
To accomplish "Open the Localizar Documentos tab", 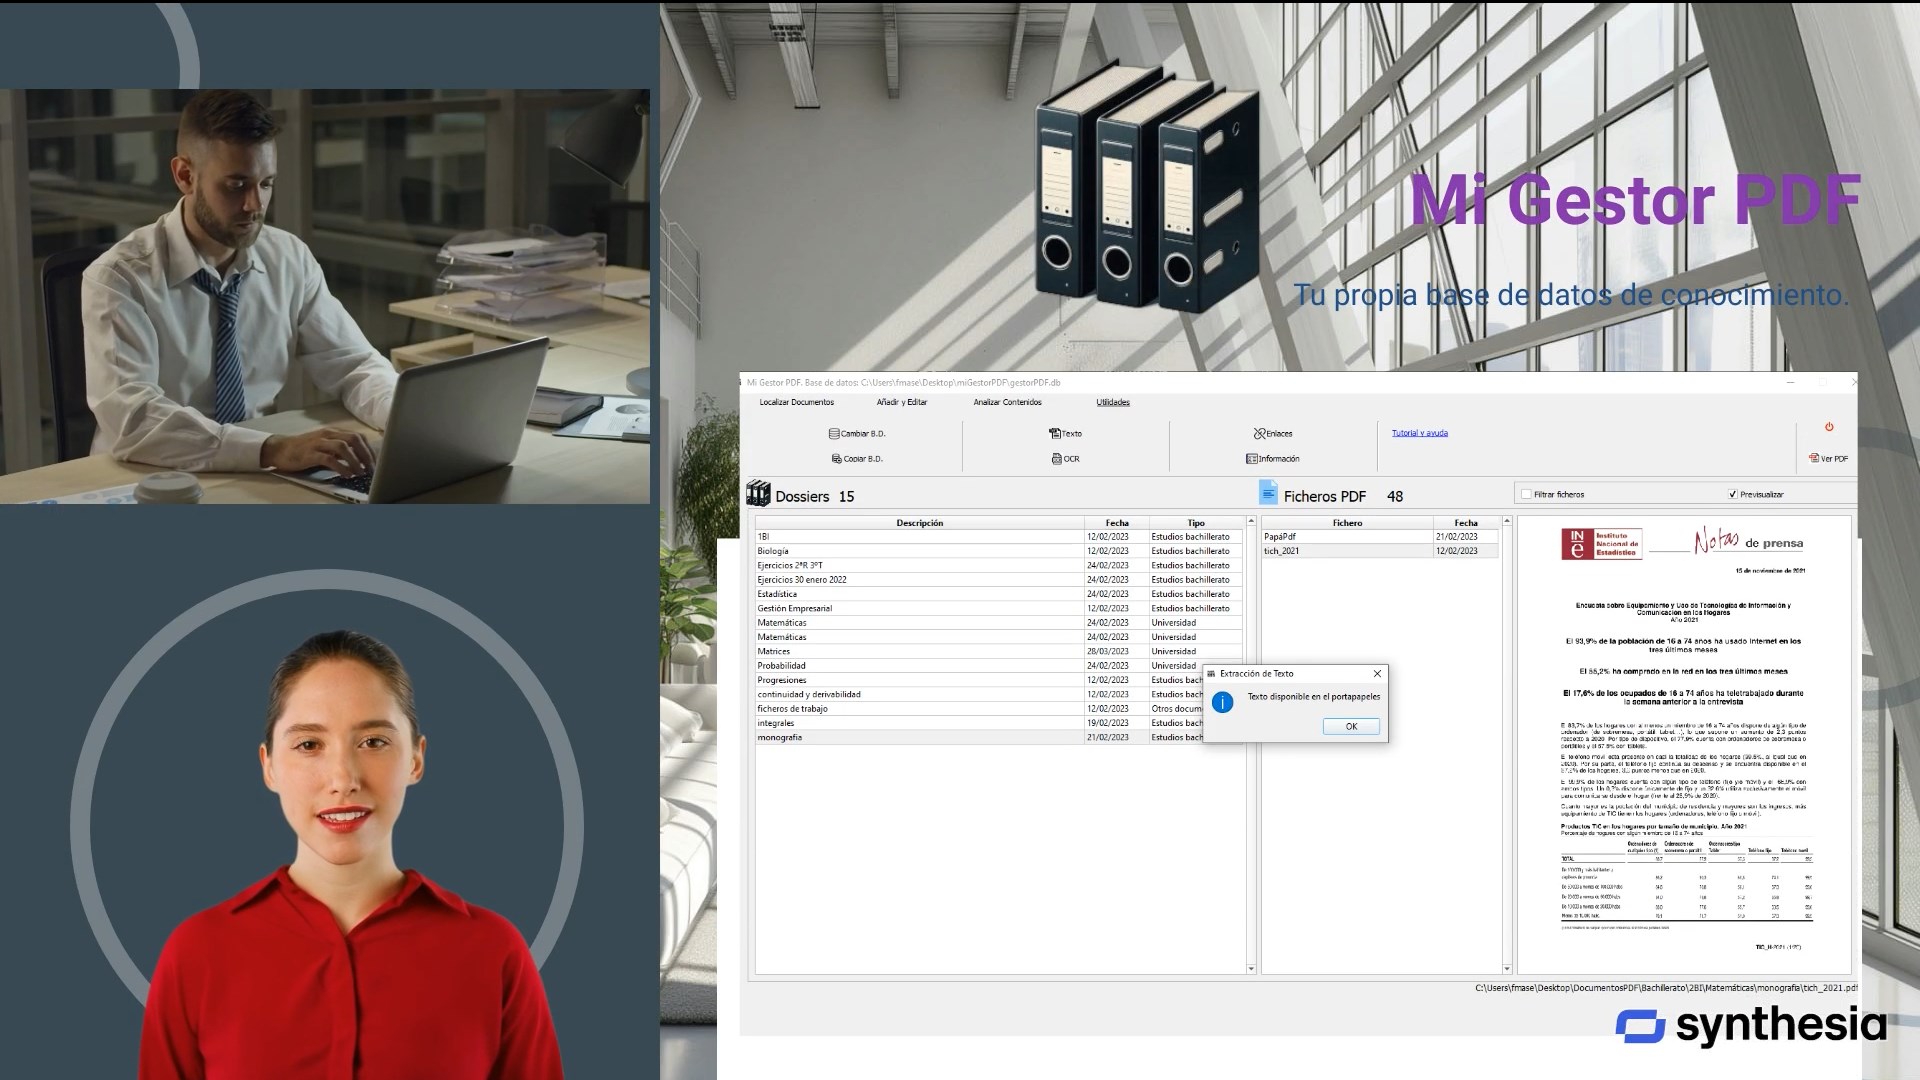I will [x=796, y=402].
